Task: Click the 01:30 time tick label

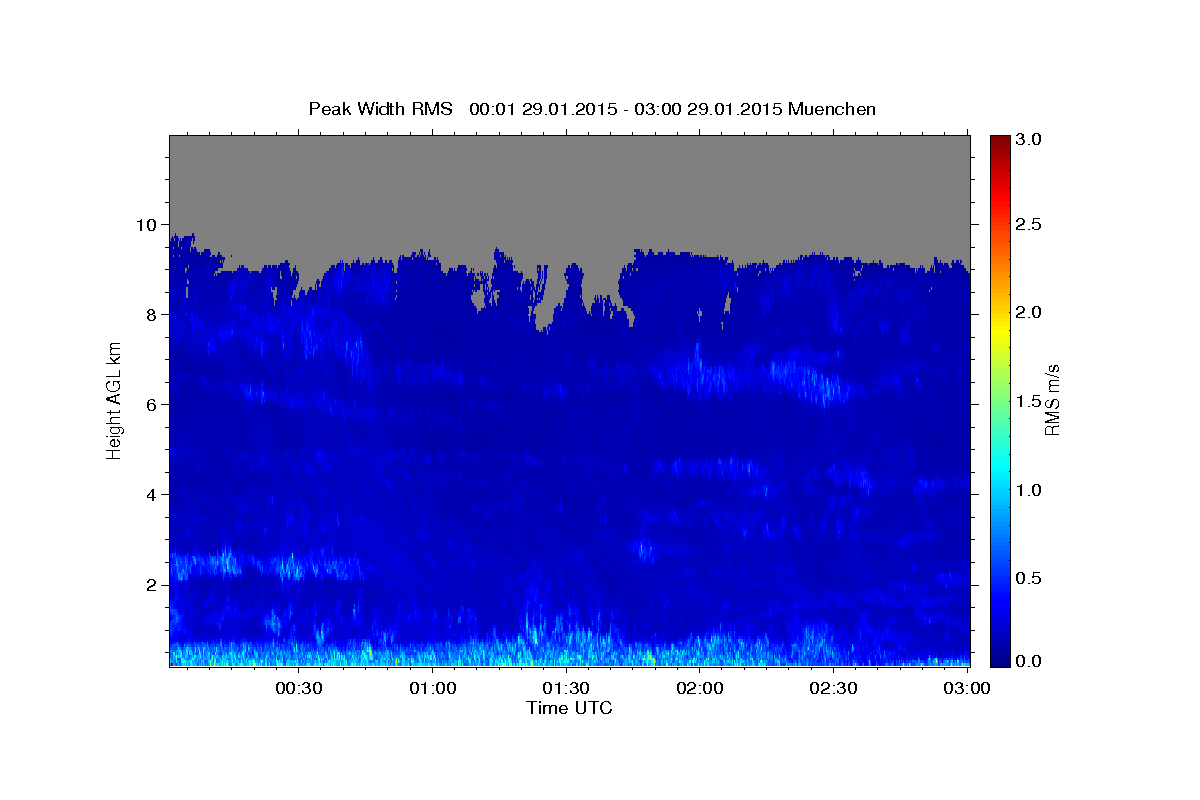Action: 565,689
